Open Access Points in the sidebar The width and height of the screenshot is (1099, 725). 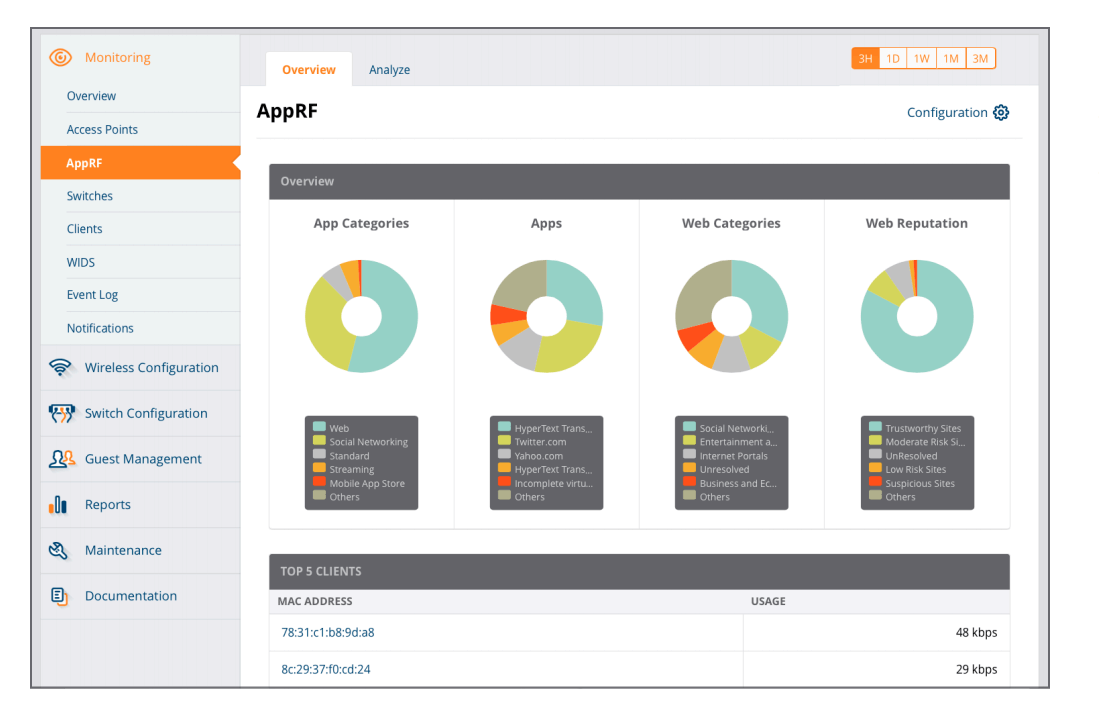[102, 130]
